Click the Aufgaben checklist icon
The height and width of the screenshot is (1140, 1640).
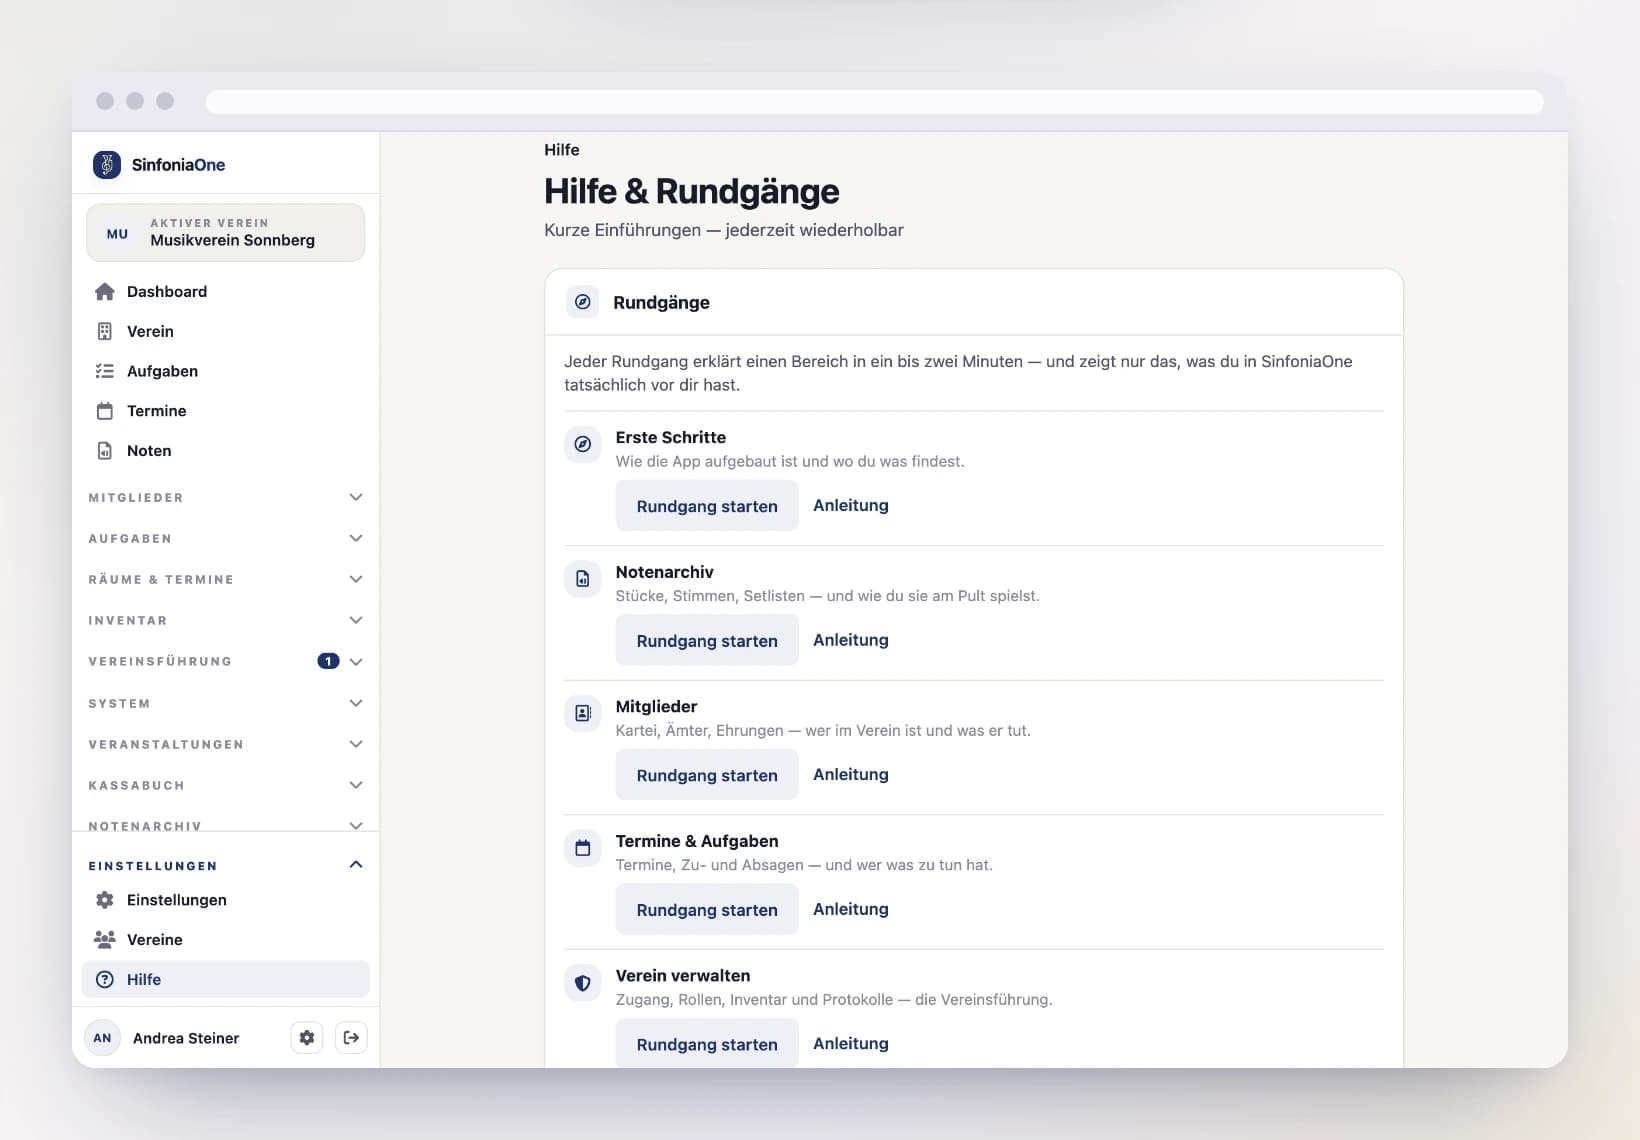[x=105, y=371]
